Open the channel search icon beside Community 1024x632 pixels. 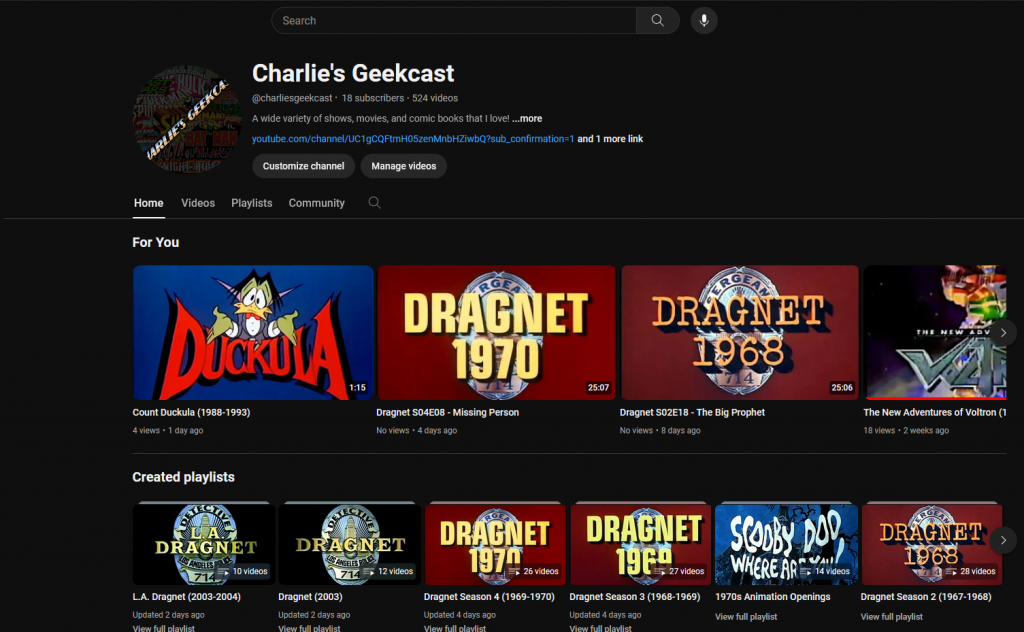click(x=374, y=202)
